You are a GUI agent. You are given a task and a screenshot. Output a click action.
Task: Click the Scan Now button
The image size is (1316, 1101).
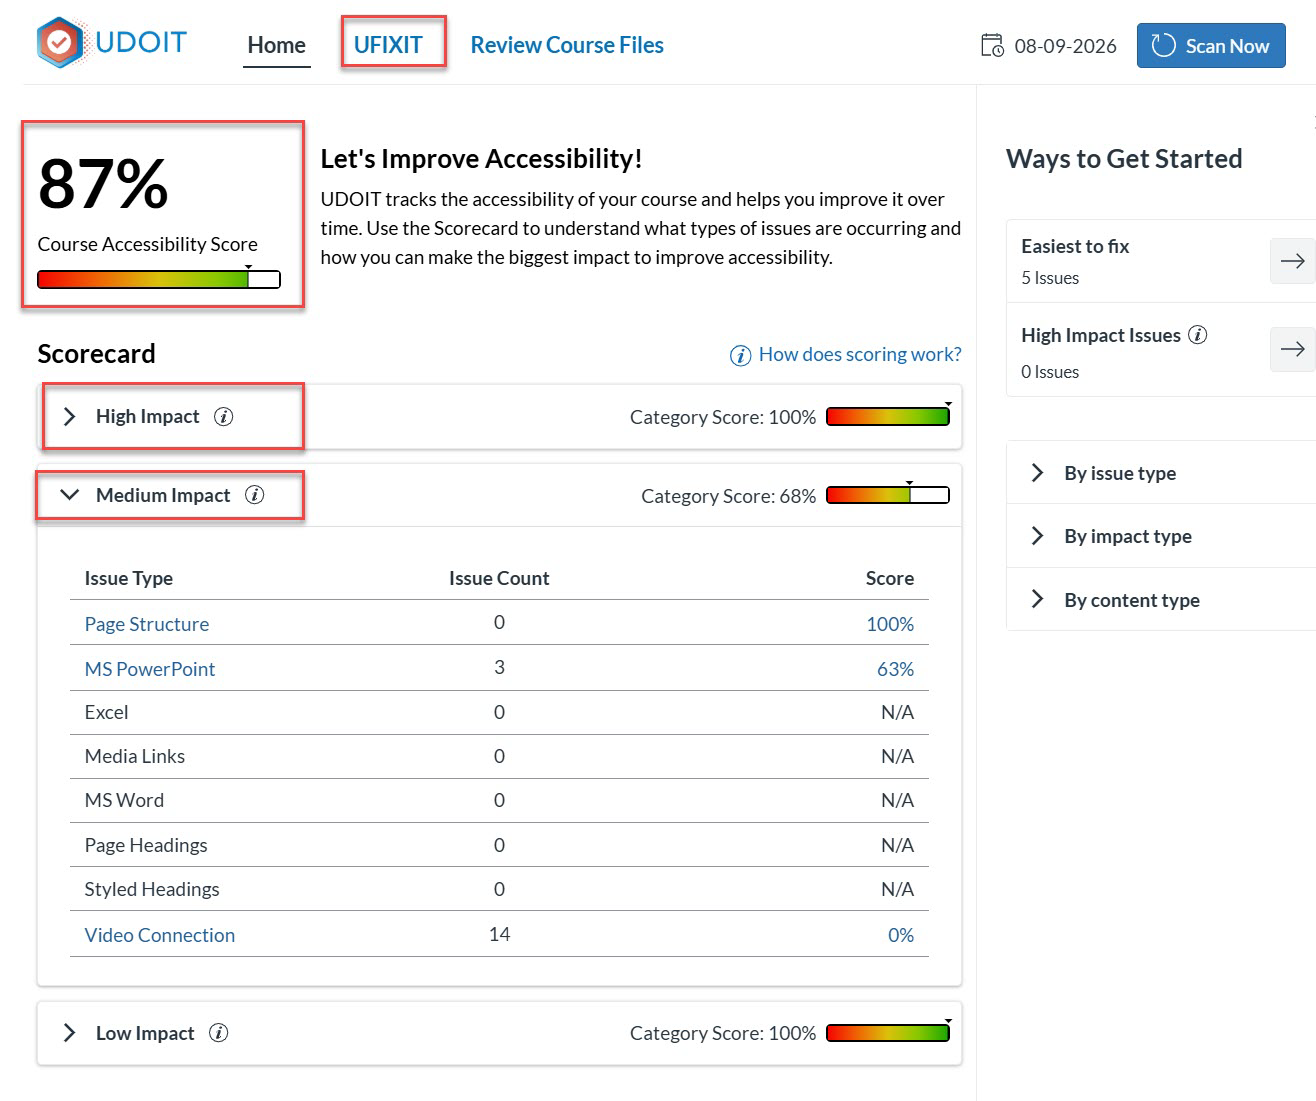1211,46
